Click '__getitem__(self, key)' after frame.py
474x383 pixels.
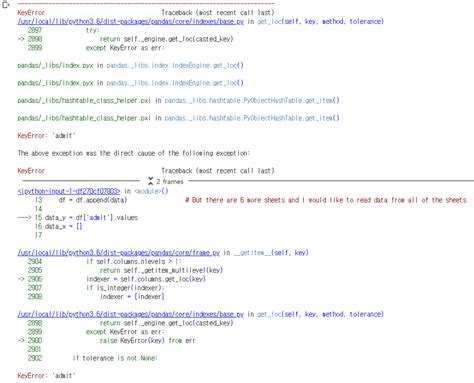pyautogui.click(x=271, y=253)
